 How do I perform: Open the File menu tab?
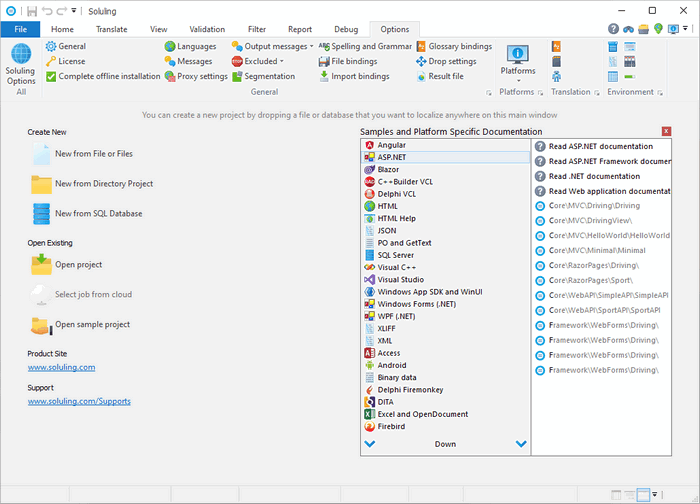20,29
